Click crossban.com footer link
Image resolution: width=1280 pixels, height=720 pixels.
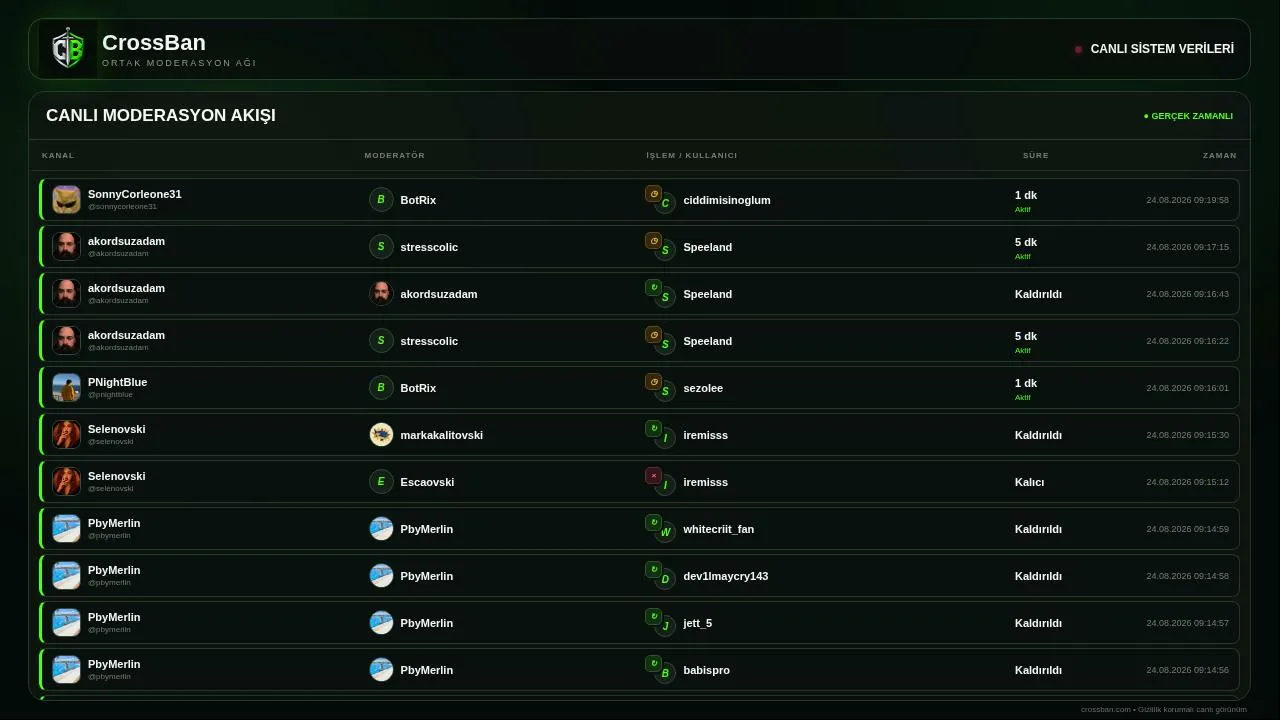point(1105,709)
